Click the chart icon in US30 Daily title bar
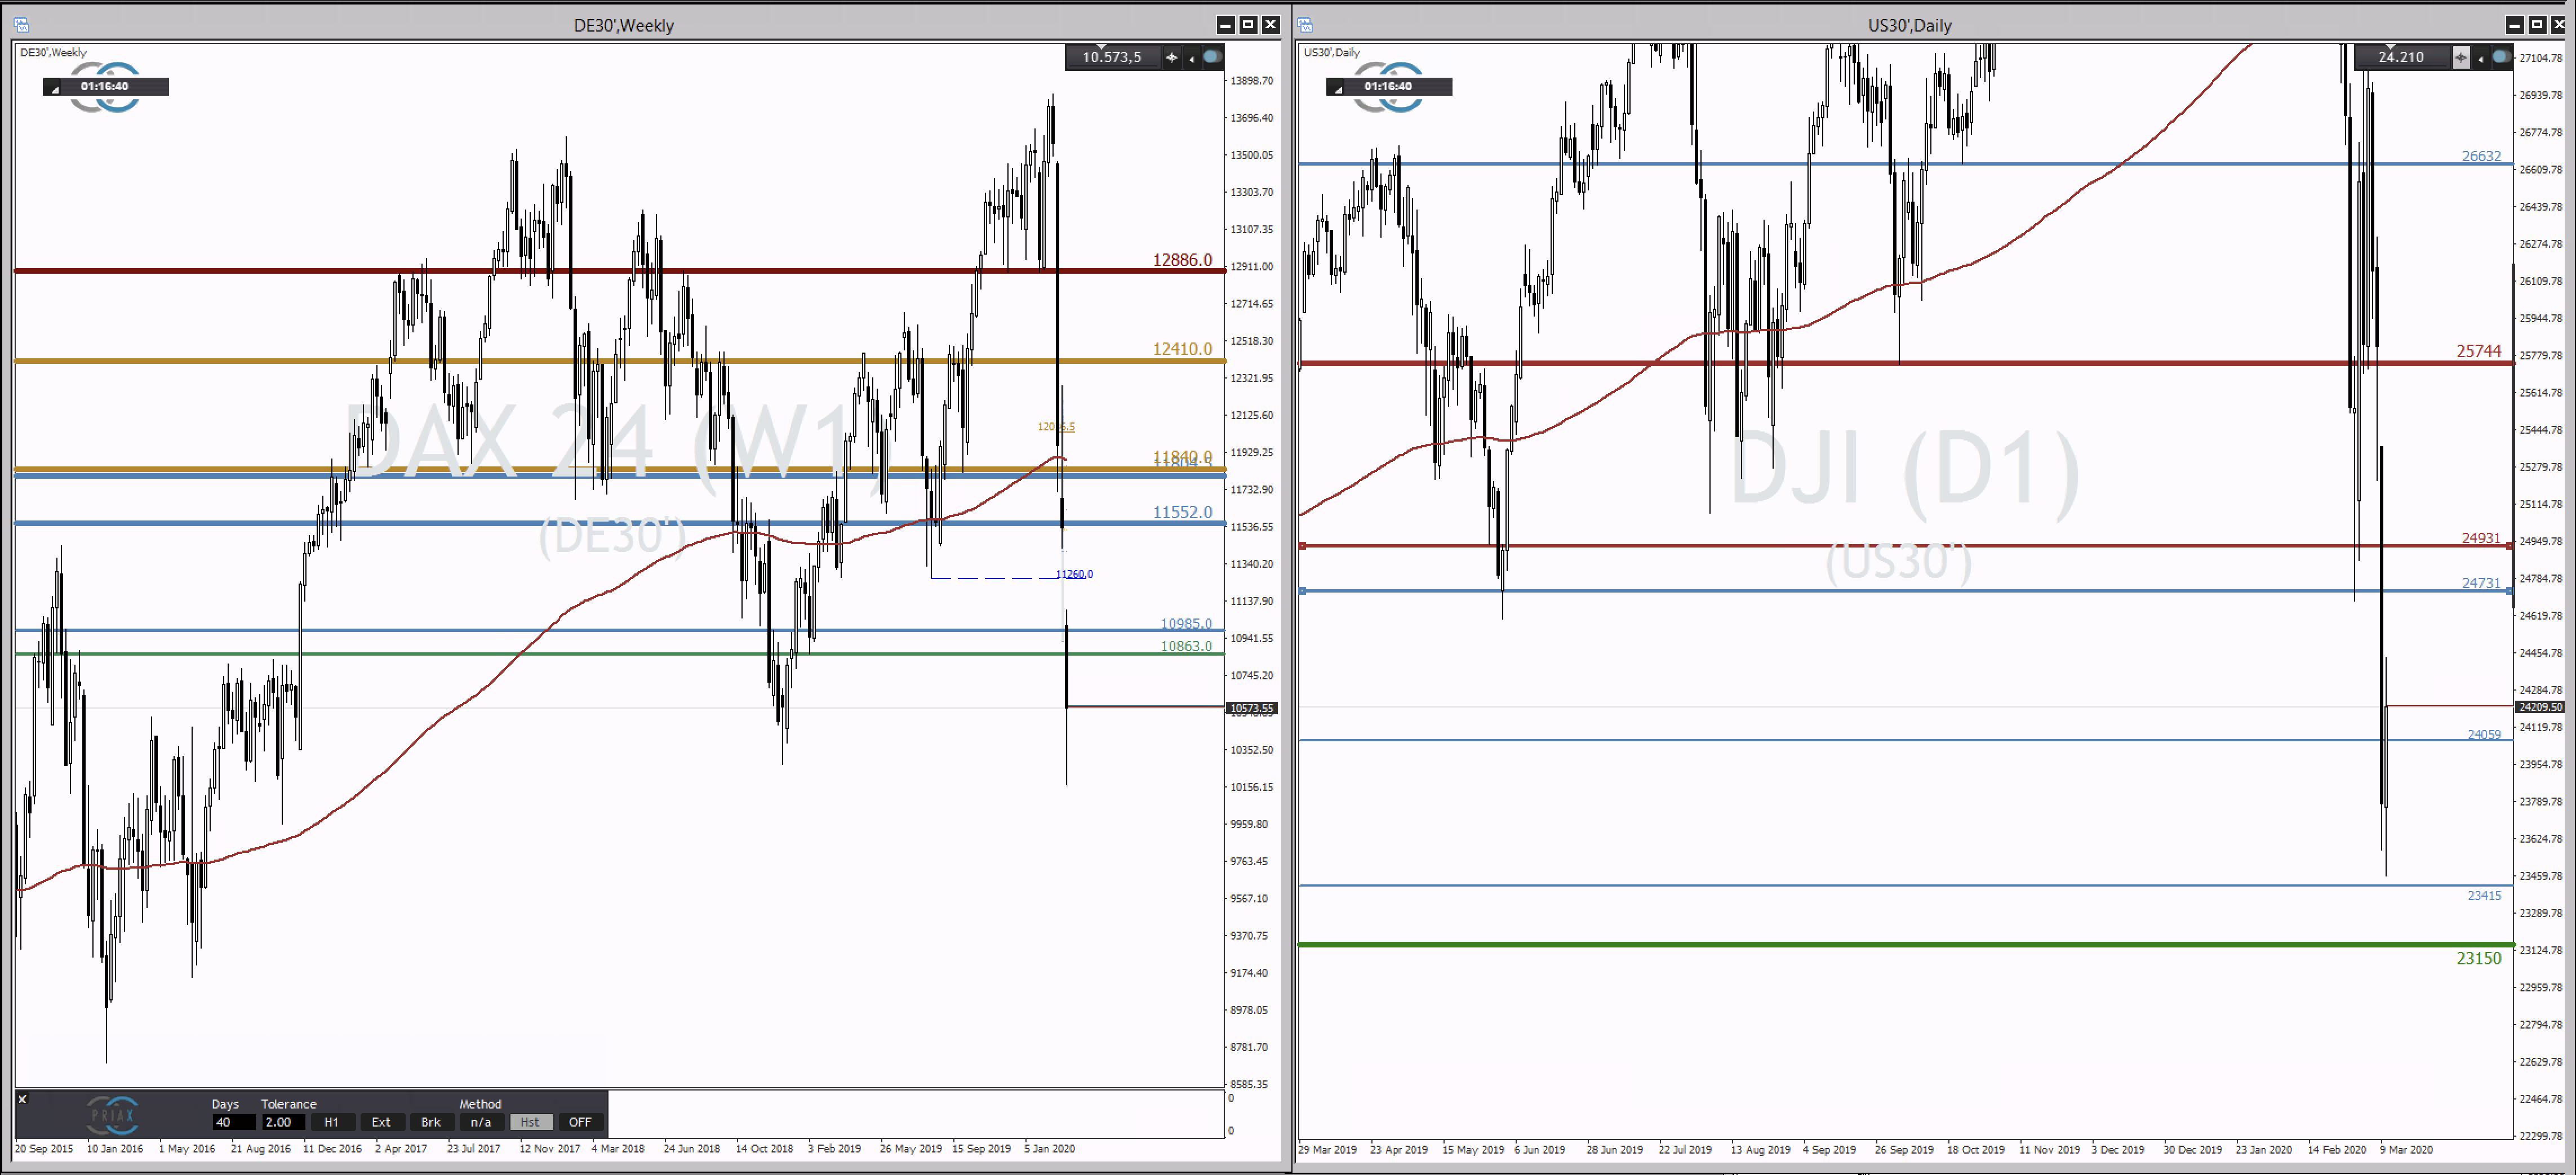 click(x=1305, y=25)
